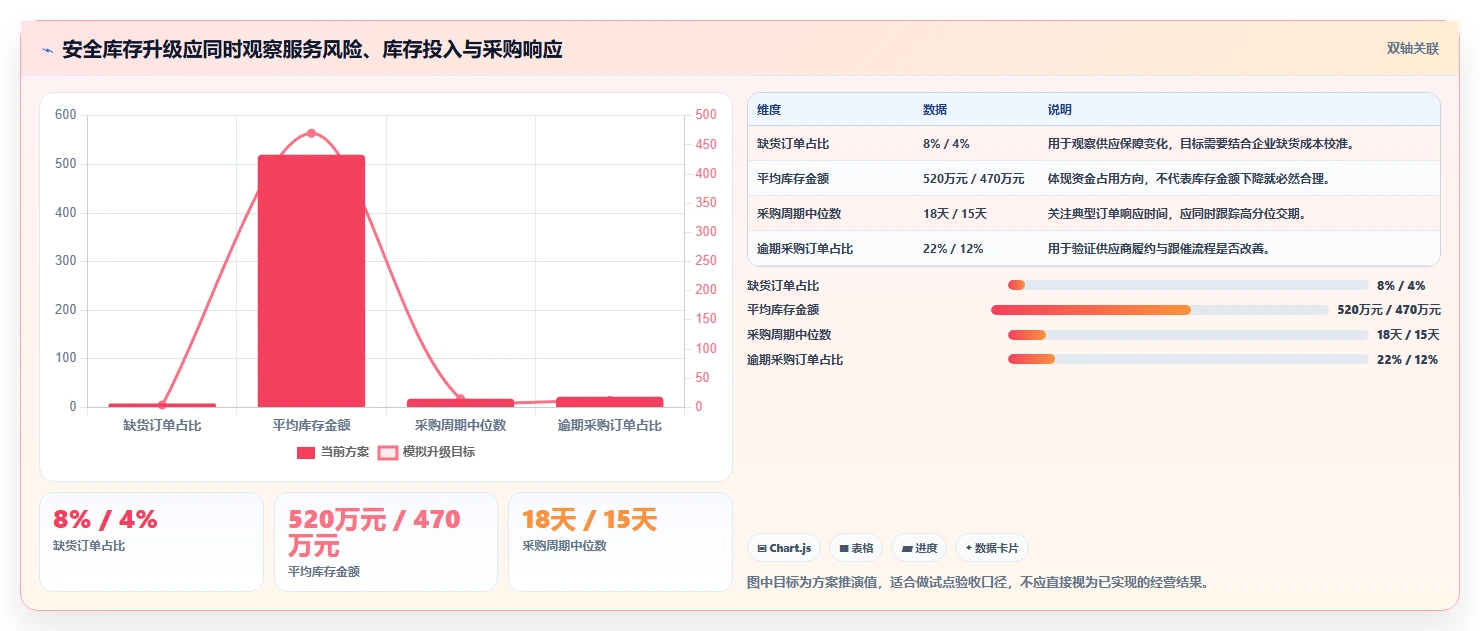1480x631 pixels.
Task: Click the 双轴关联 label
Action: pyautogui.click(x=1412, y=48)
